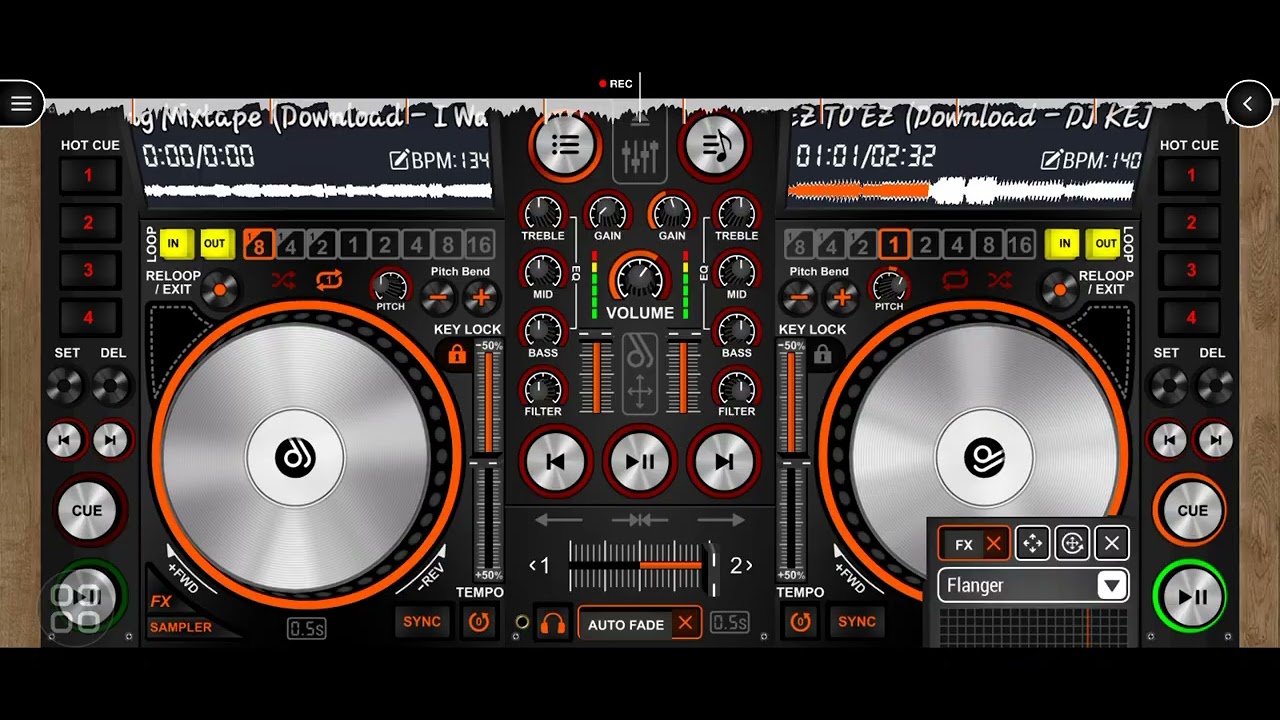This screenshot has width=1280, height=720.
Task: Set left deck loop OUT point
Action: coord(215,244)
